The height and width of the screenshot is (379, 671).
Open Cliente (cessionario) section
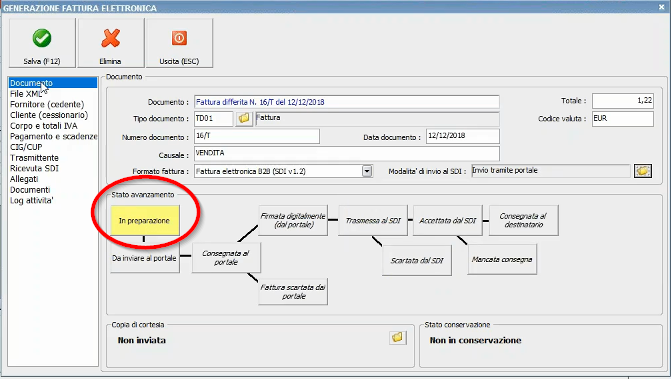point(53,115)
